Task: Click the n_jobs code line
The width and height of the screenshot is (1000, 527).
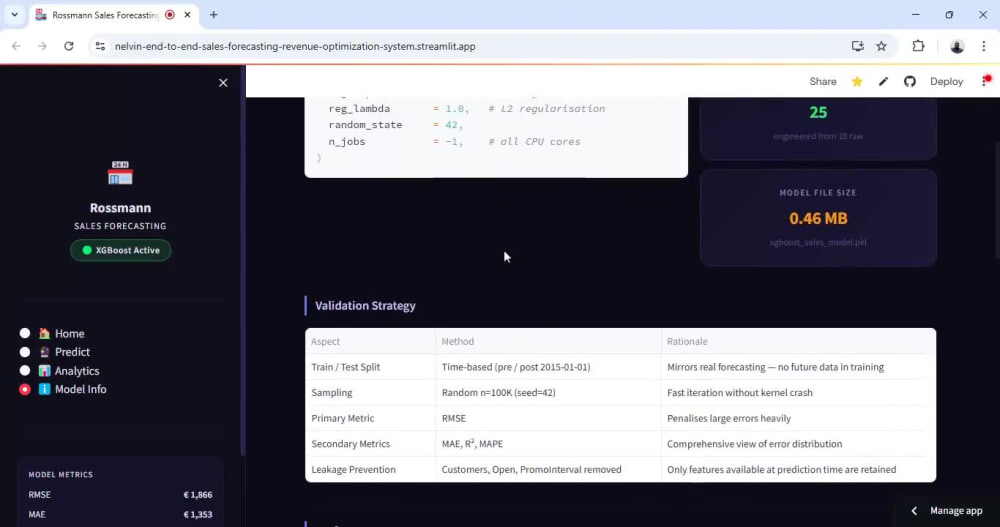Action: point(454,142)
